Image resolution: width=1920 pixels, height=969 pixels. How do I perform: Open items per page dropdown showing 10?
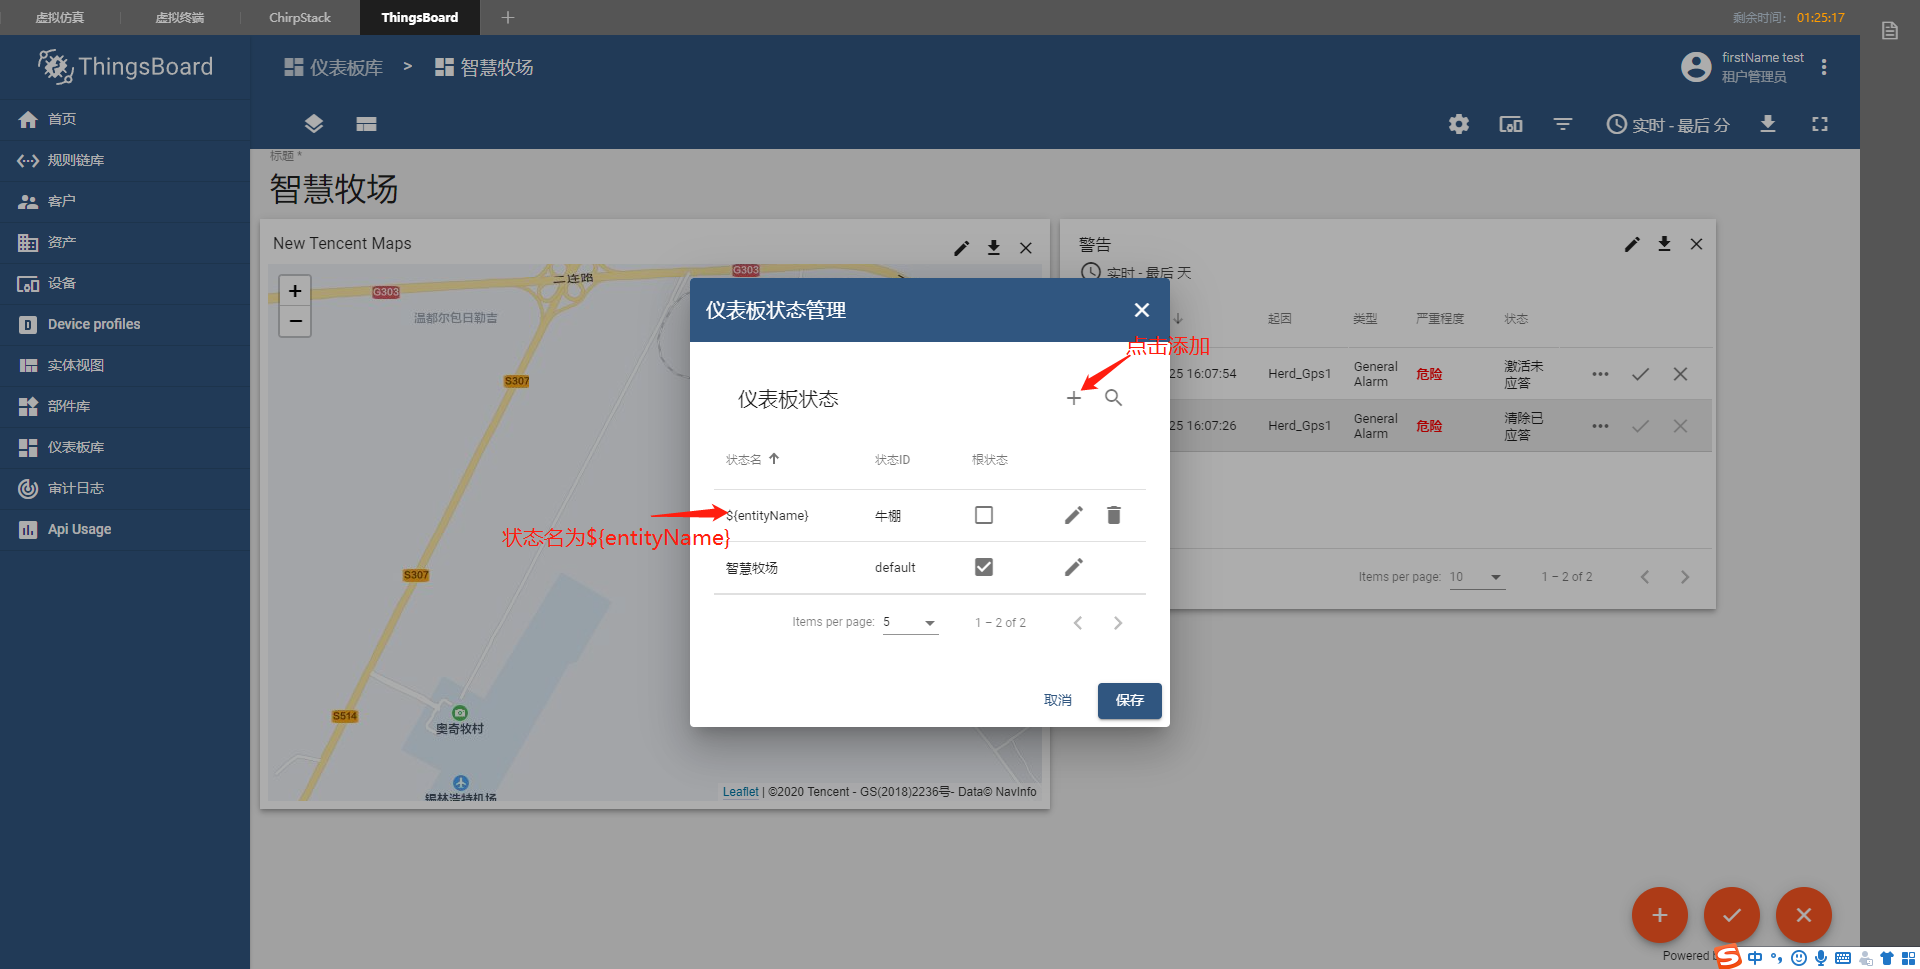point(1475,577)
